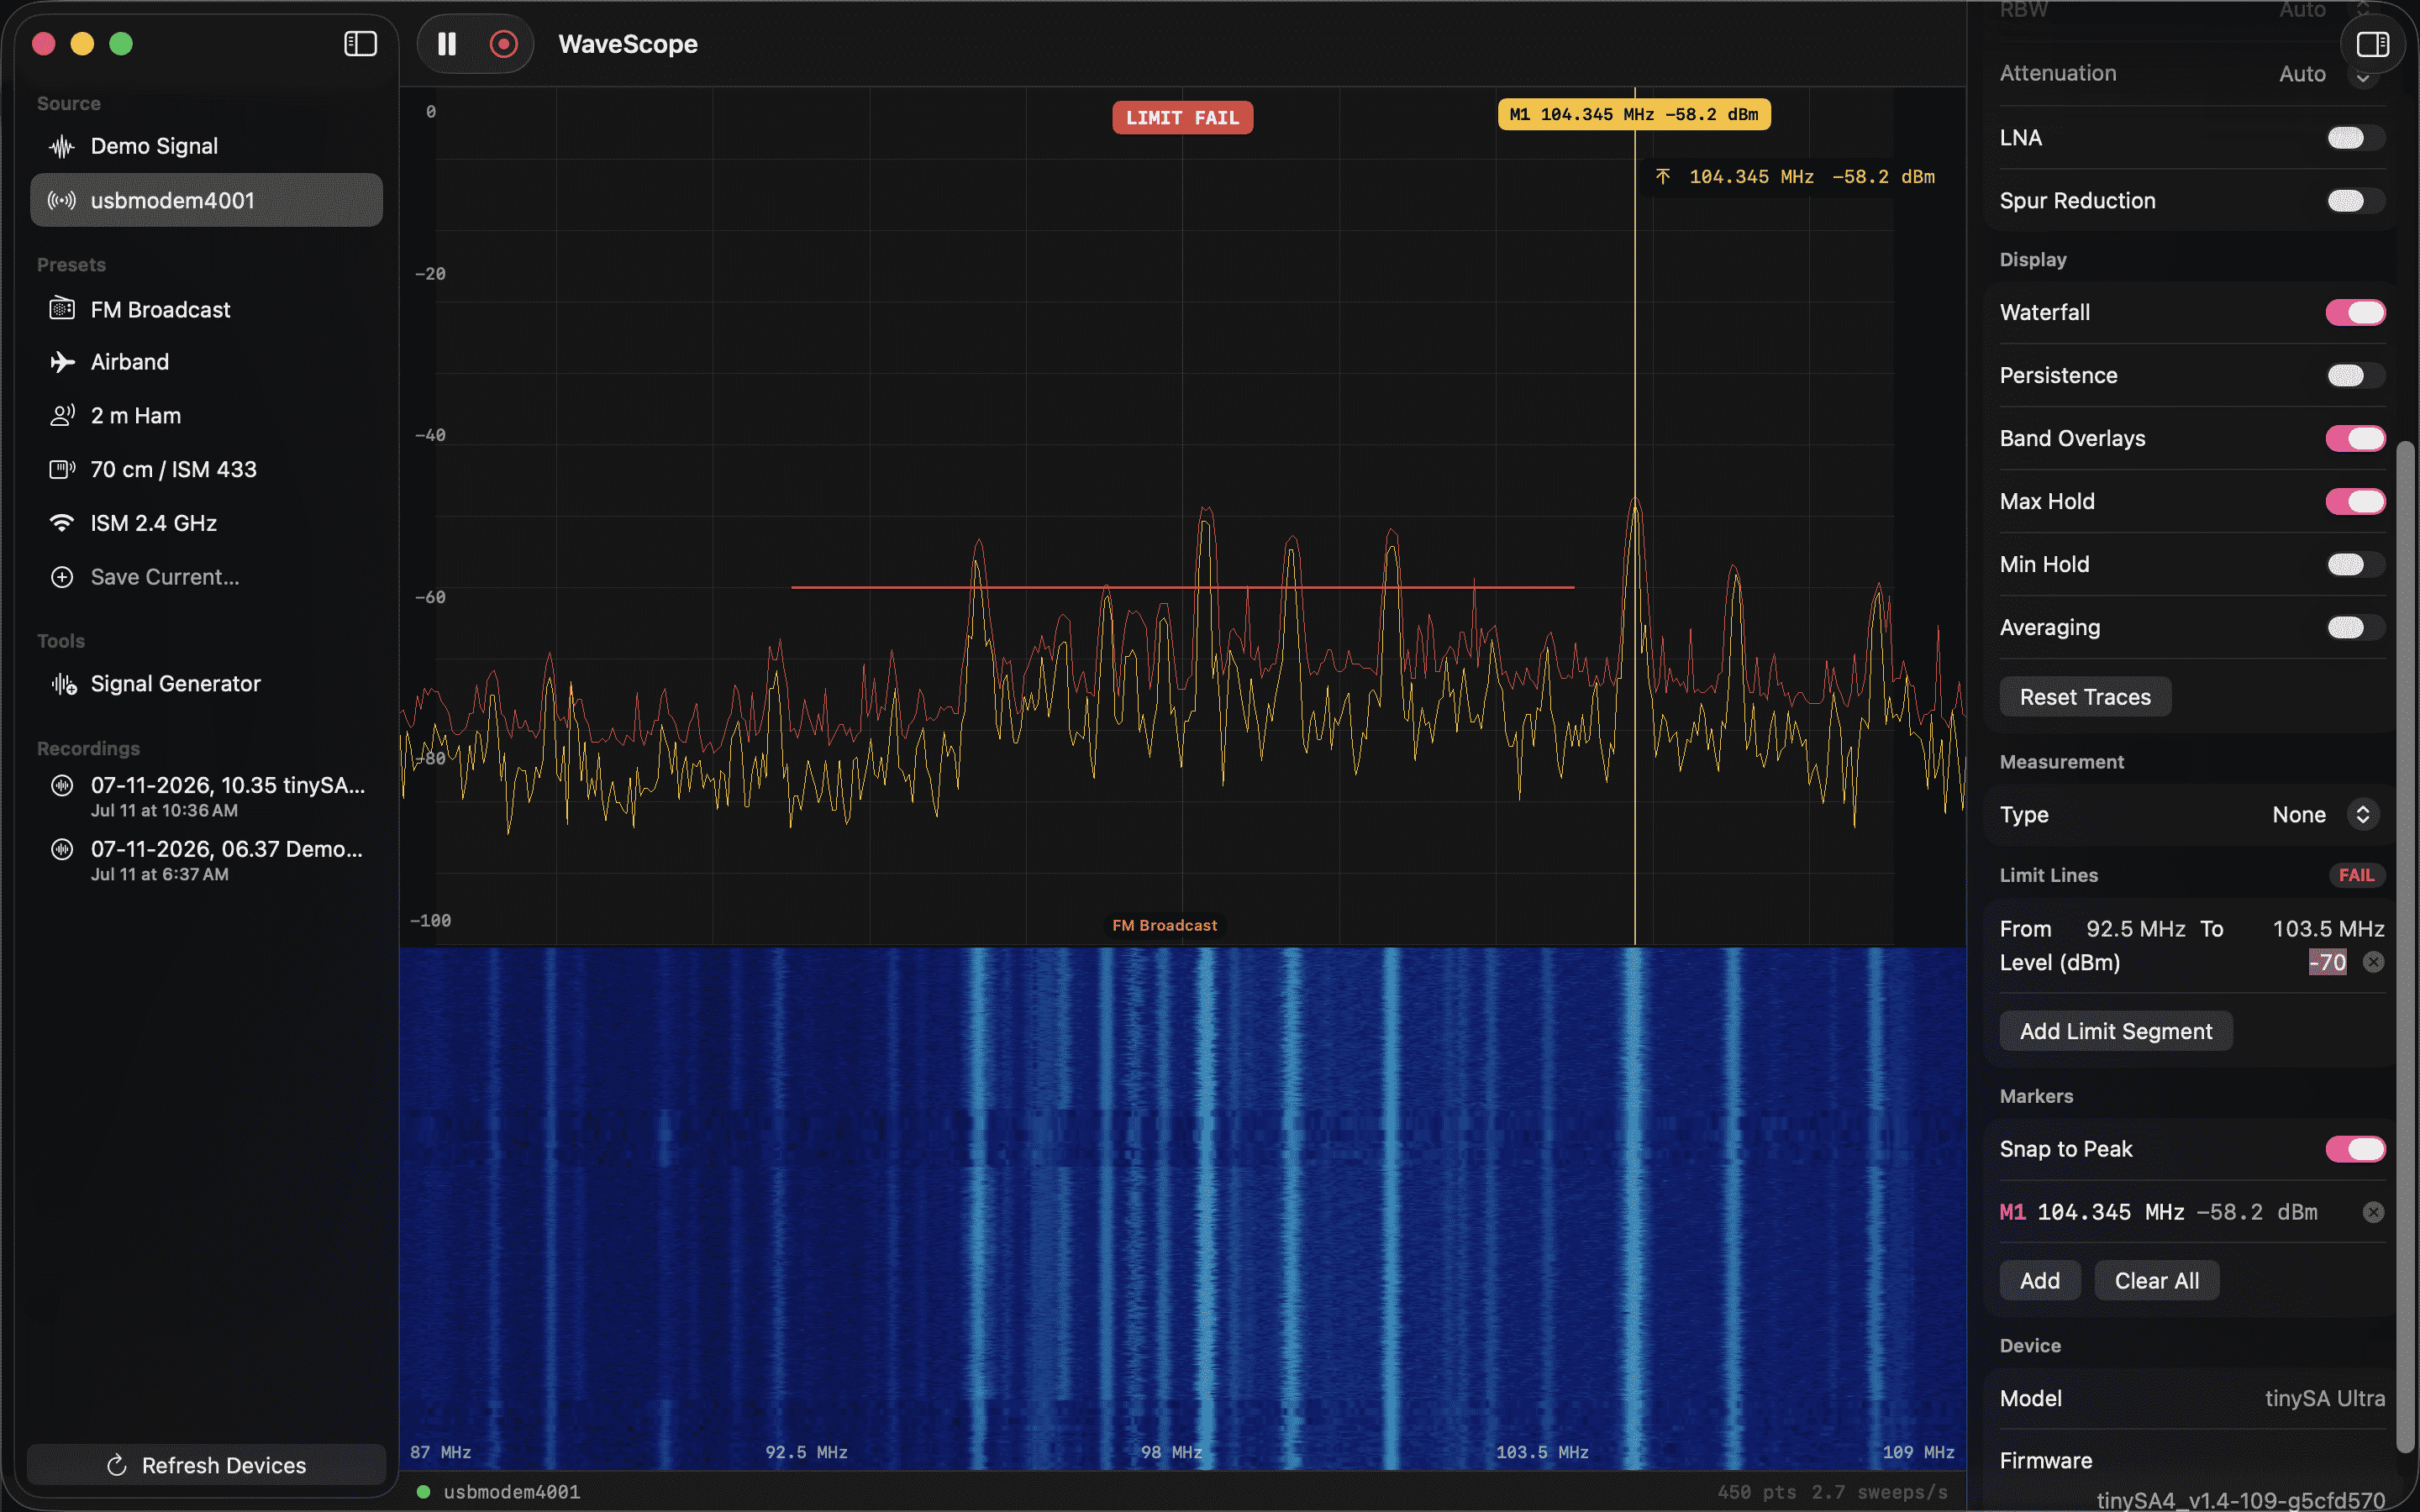The height and width of the screenshot is (1512, 2420).
Task: Pause the sweep with the pause button
Action: coord(447,44)
